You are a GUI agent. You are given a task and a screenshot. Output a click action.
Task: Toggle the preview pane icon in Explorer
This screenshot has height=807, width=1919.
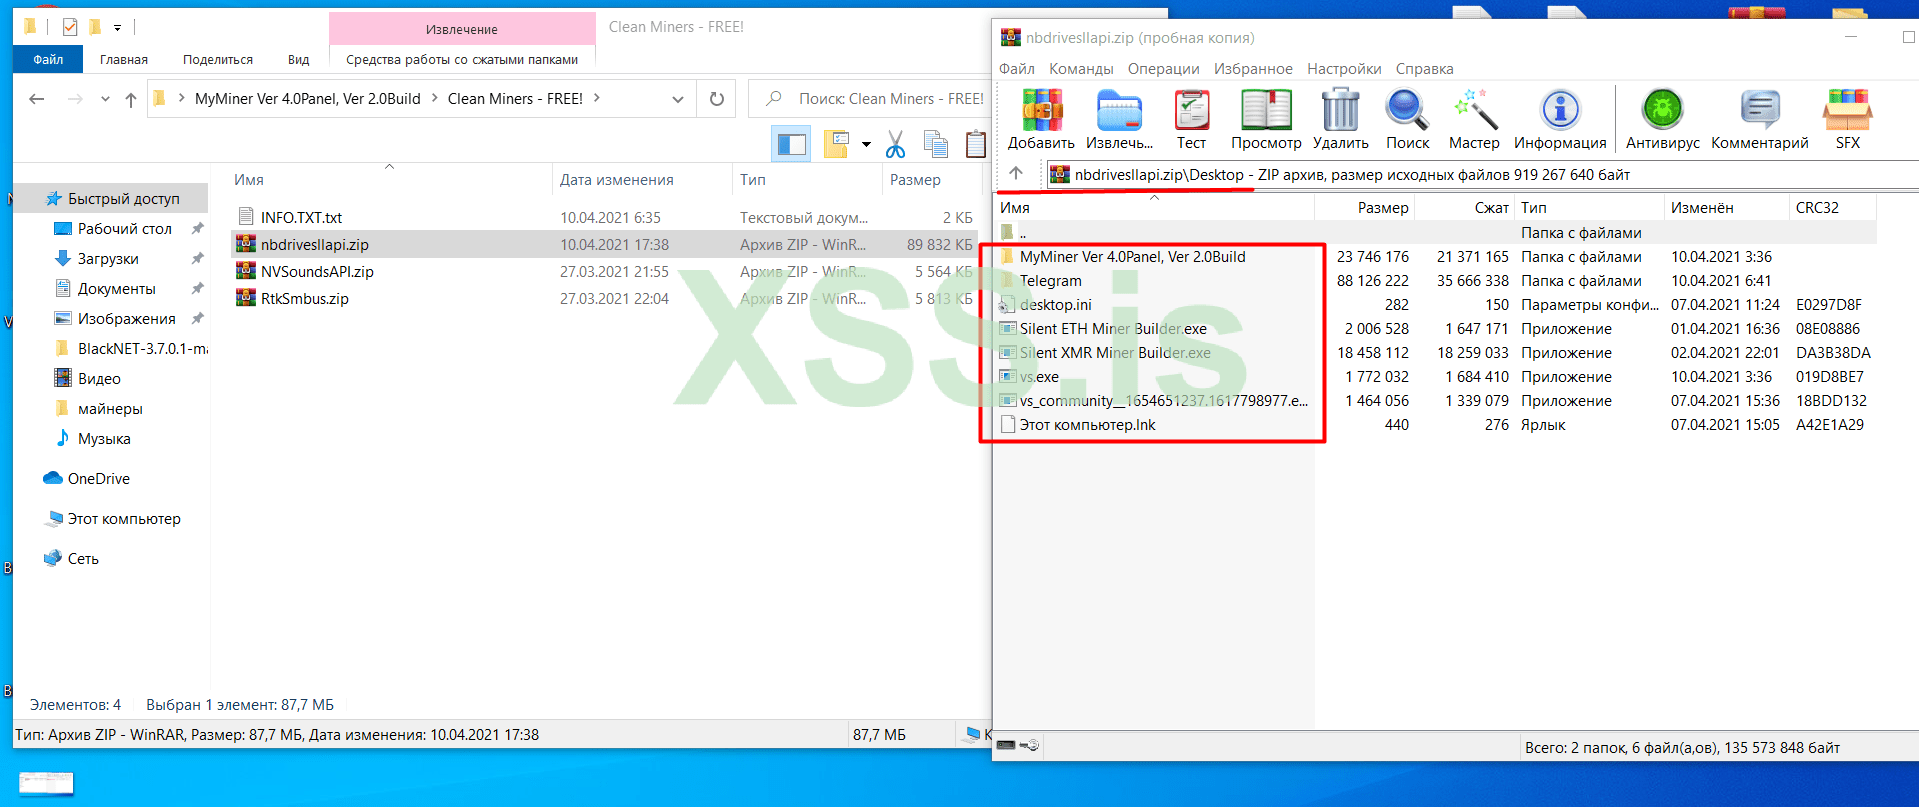[x=792, y=145]
